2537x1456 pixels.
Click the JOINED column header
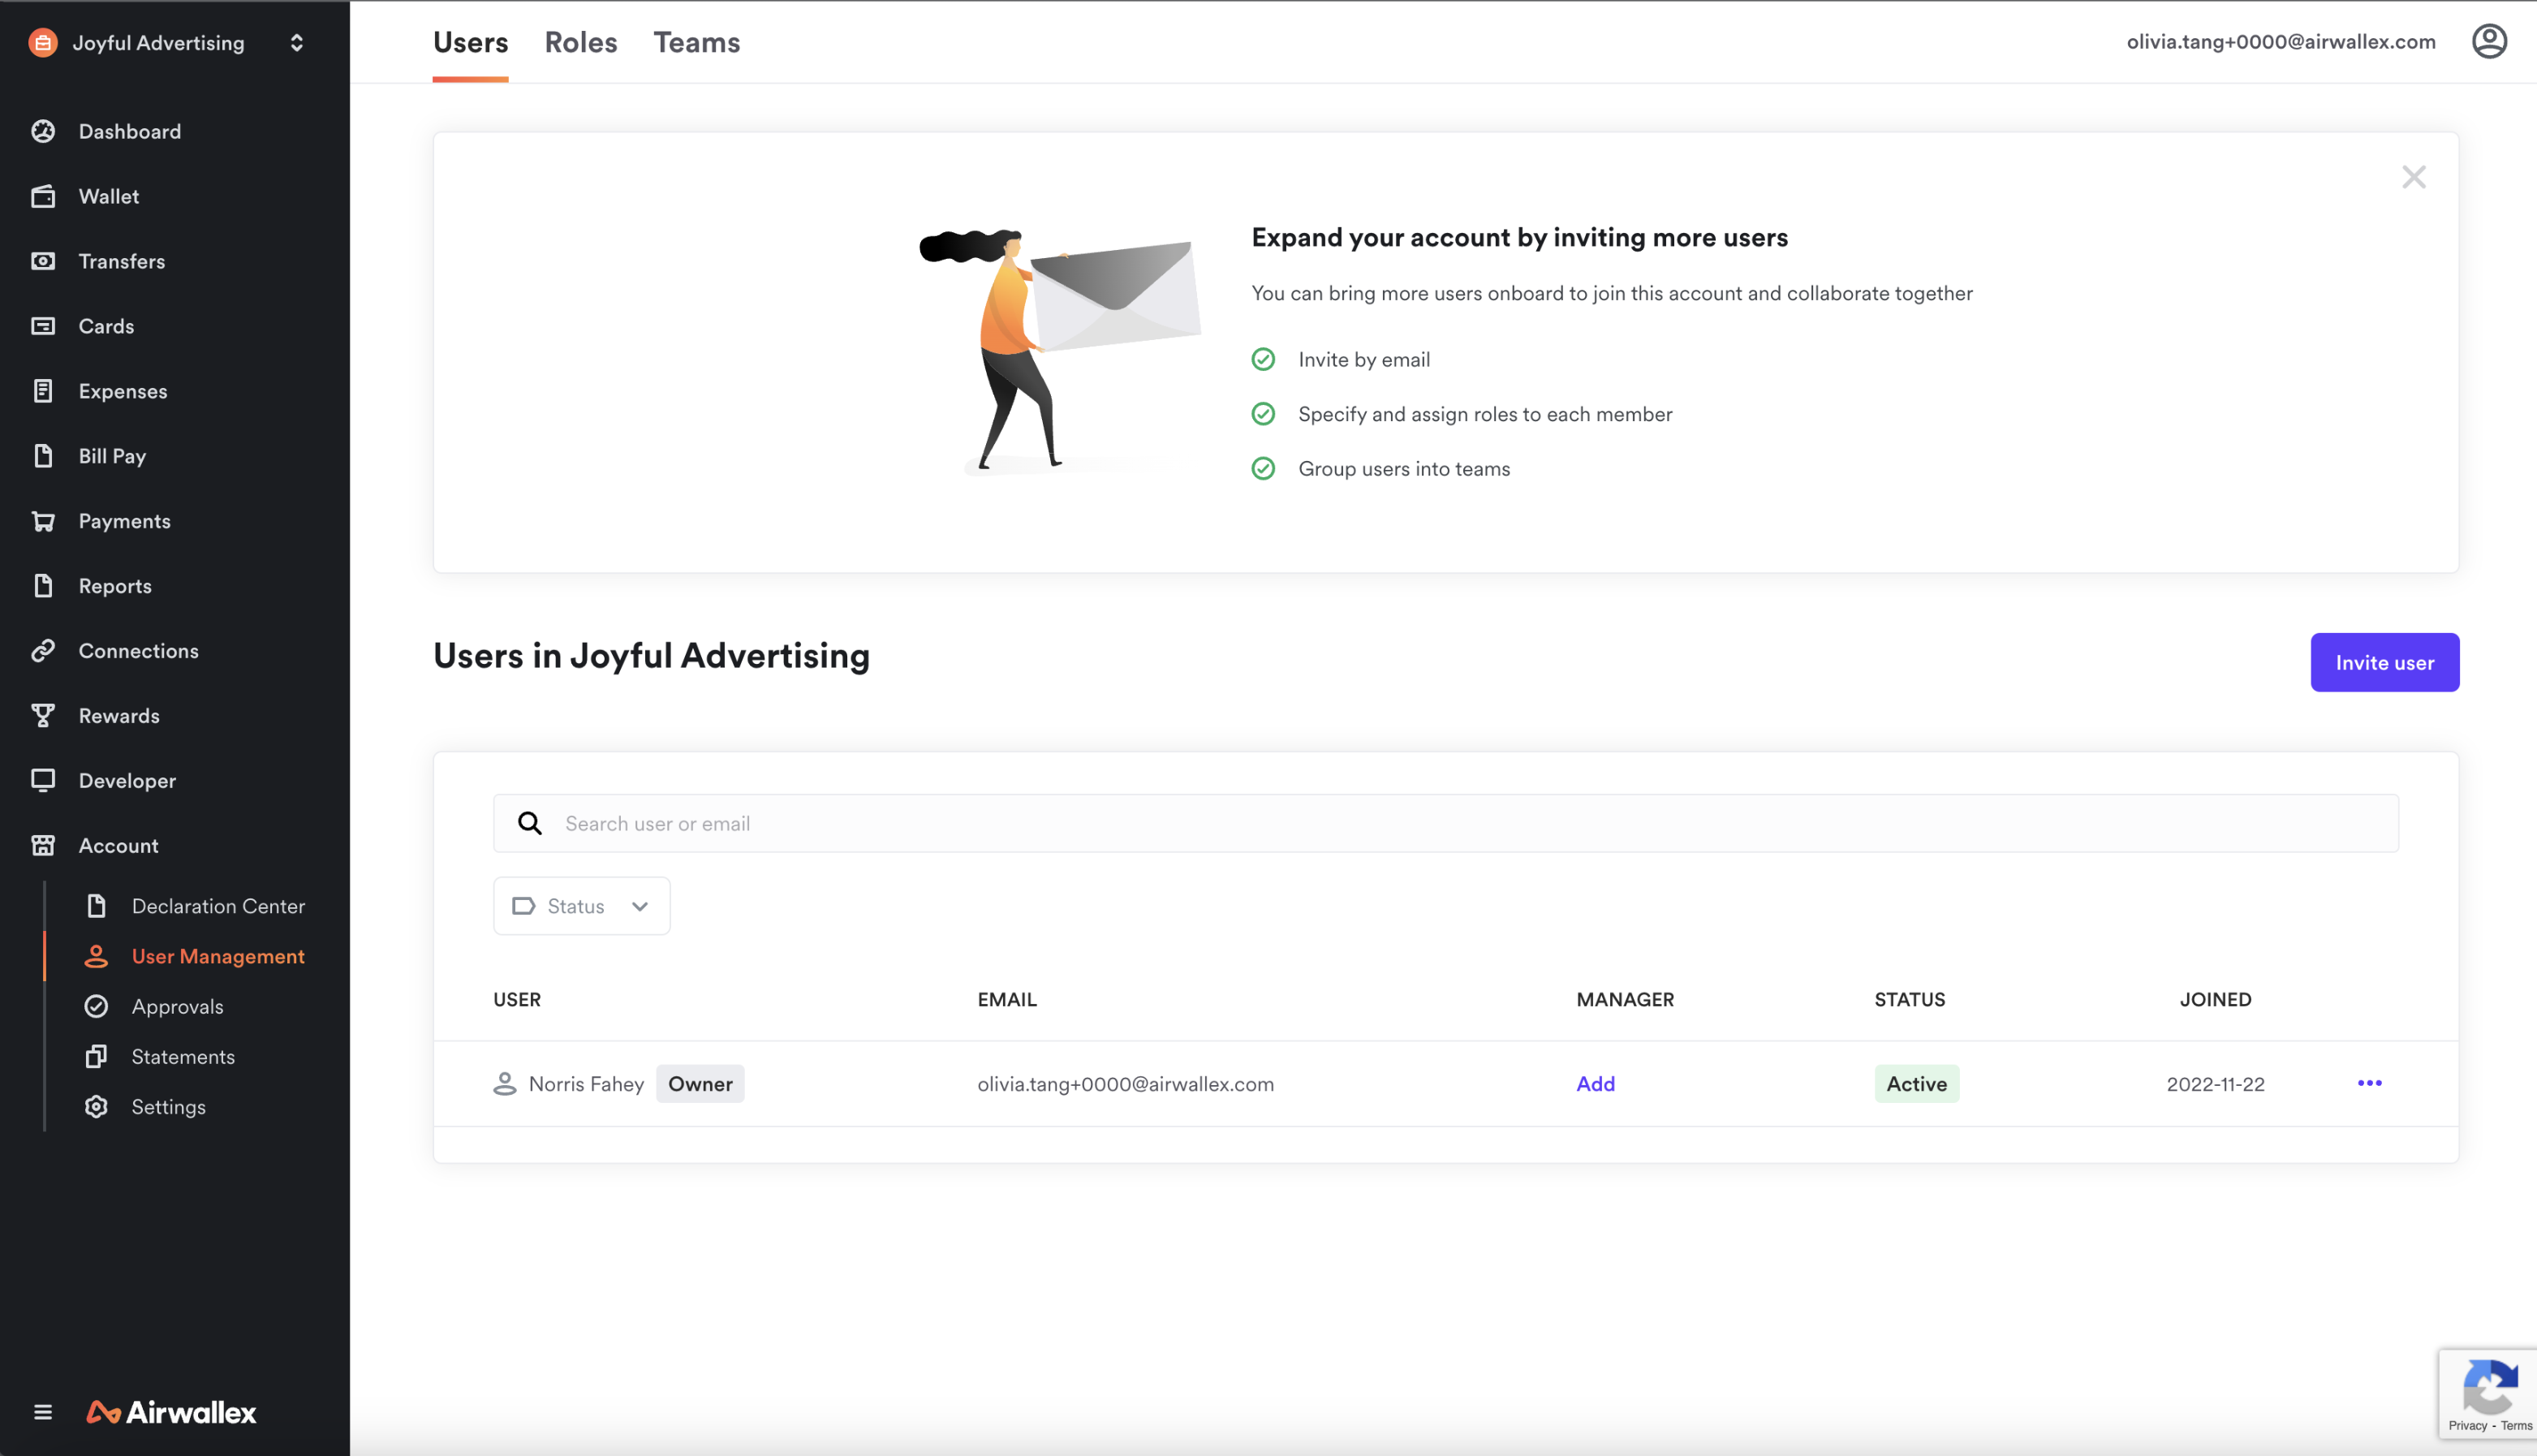[x=2215, y=999]
